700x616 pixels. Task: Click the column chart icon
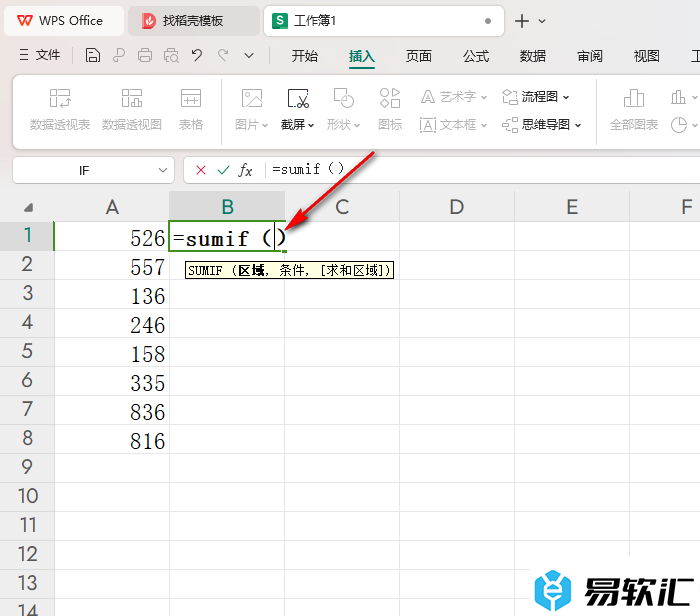(678, 97)
